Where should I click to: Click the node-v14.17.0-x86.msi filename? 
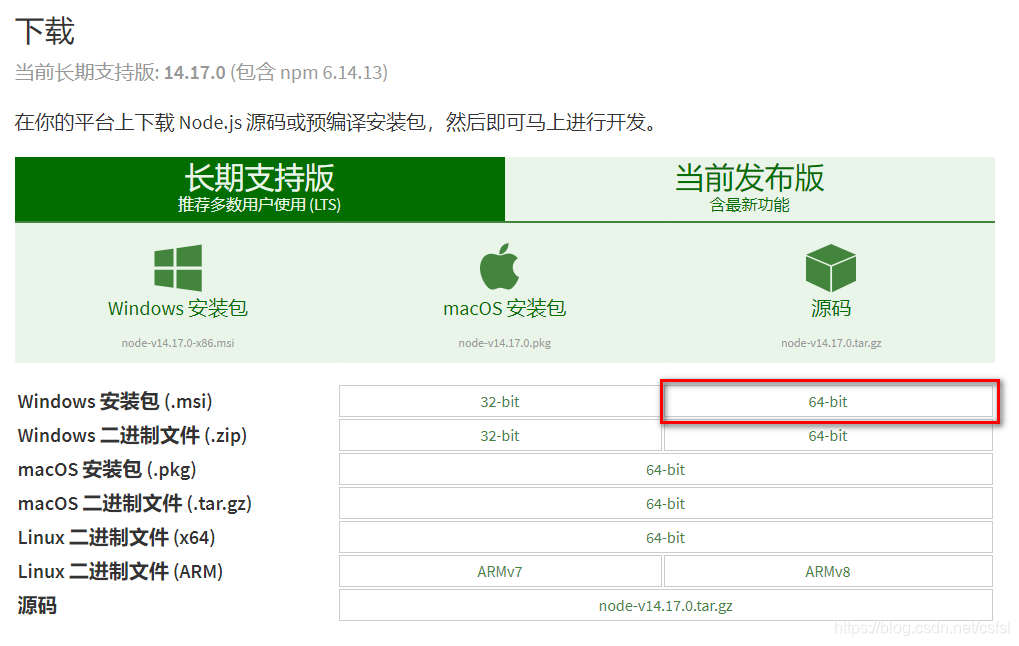pos(178,343)
